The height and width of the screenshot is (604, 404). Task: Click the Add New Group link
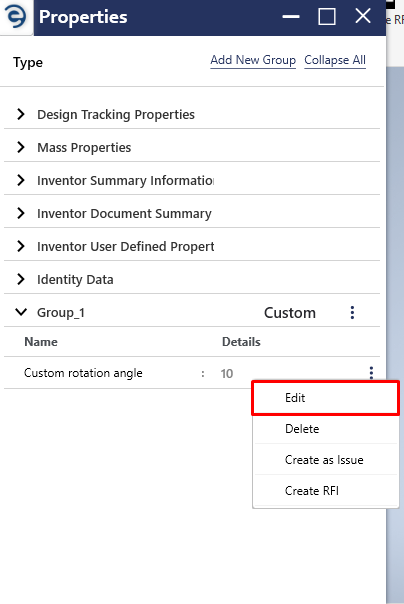(x=253, y=60)
